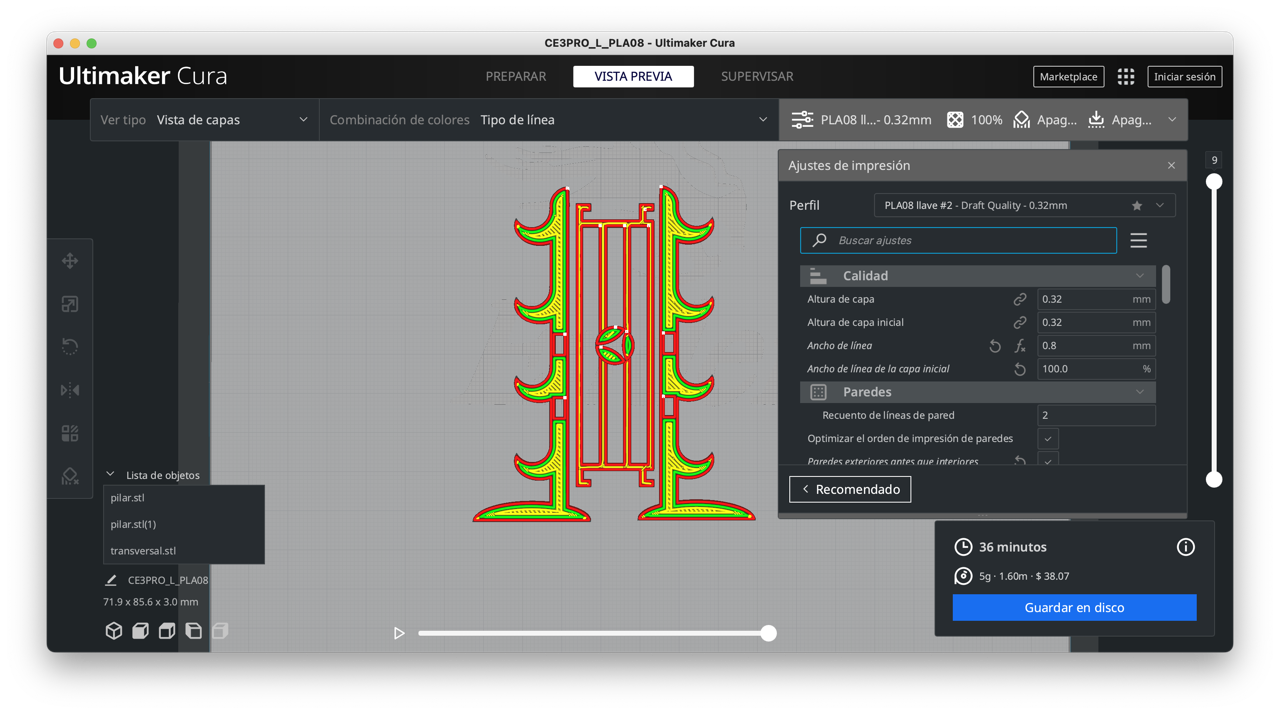Viewport: 1280px width, 714px height.
Task: Switch to the 3D isometric view cube
Action: 114,631
